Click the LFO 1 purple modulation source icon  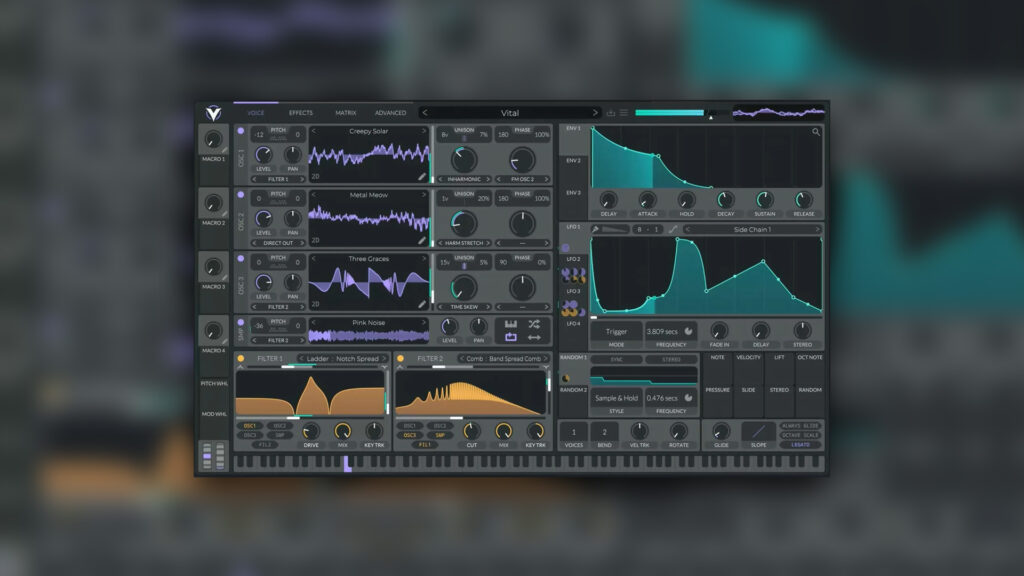click(566, 248)
